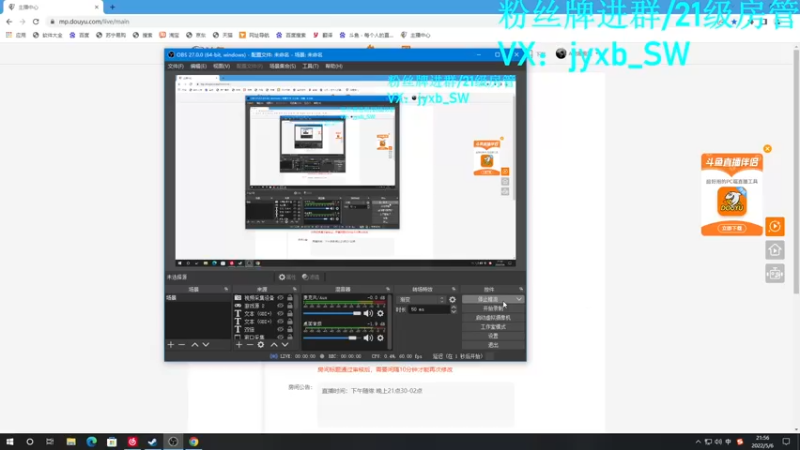This screenshot has width=800, height=450.
Task: Close the Douyu 直播伴侣 promo card
Action: (x=767, y=149)
